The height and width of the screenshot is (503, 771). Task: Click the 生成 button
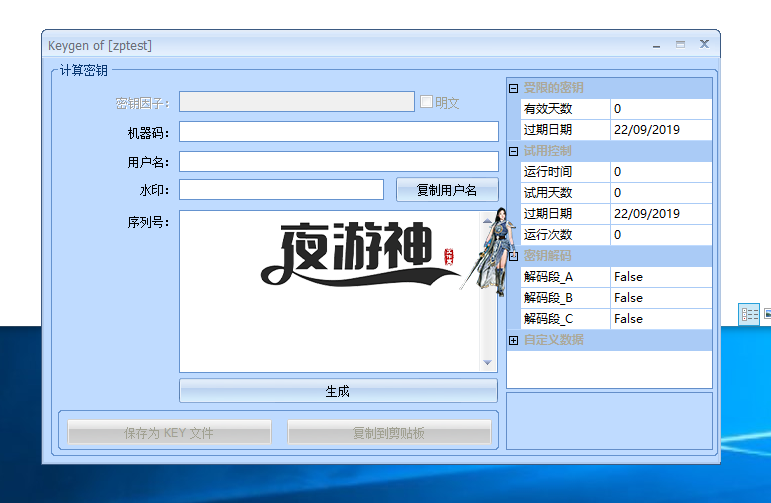click(338, 391)
